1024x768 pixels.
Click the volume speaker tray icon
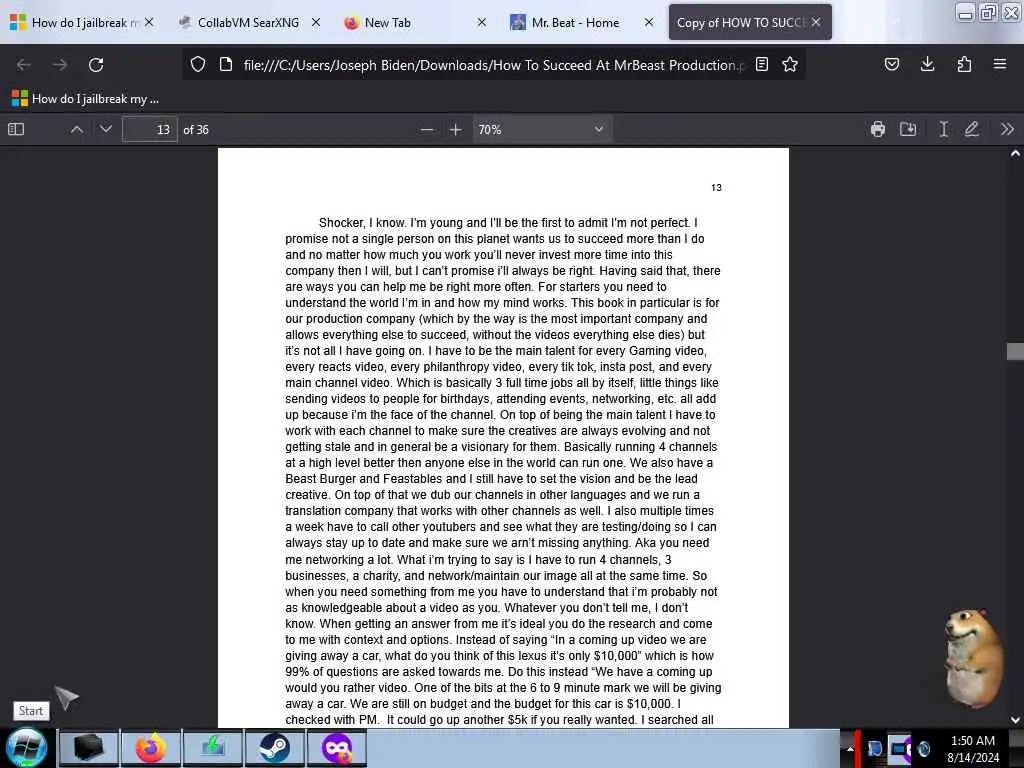[x=924, y=748]
